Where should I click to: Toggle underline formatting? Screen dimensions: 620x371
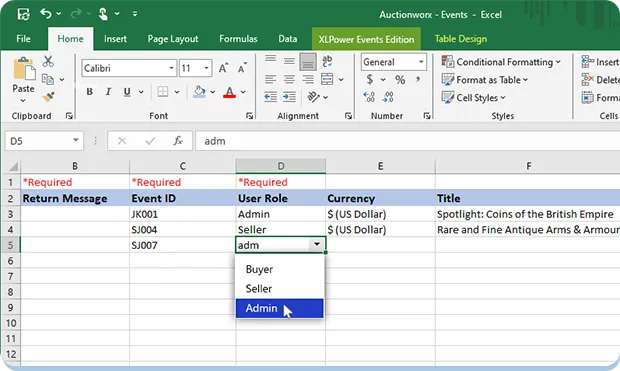(x=127, y=92)
